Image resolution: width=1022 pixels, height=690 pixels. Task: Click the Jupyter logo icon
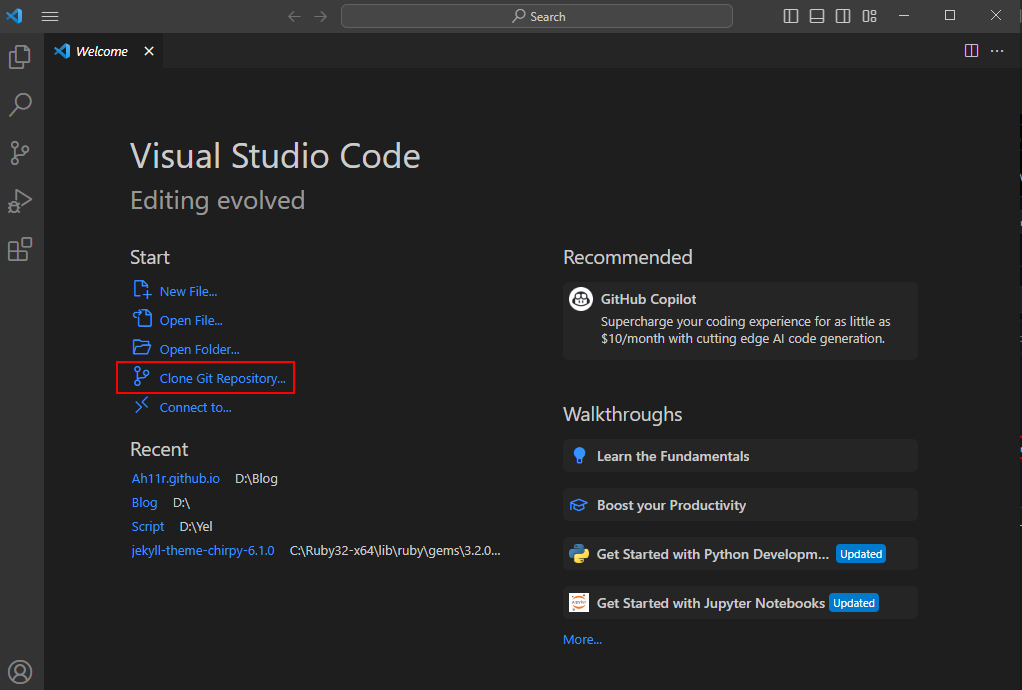coord(579,603)
